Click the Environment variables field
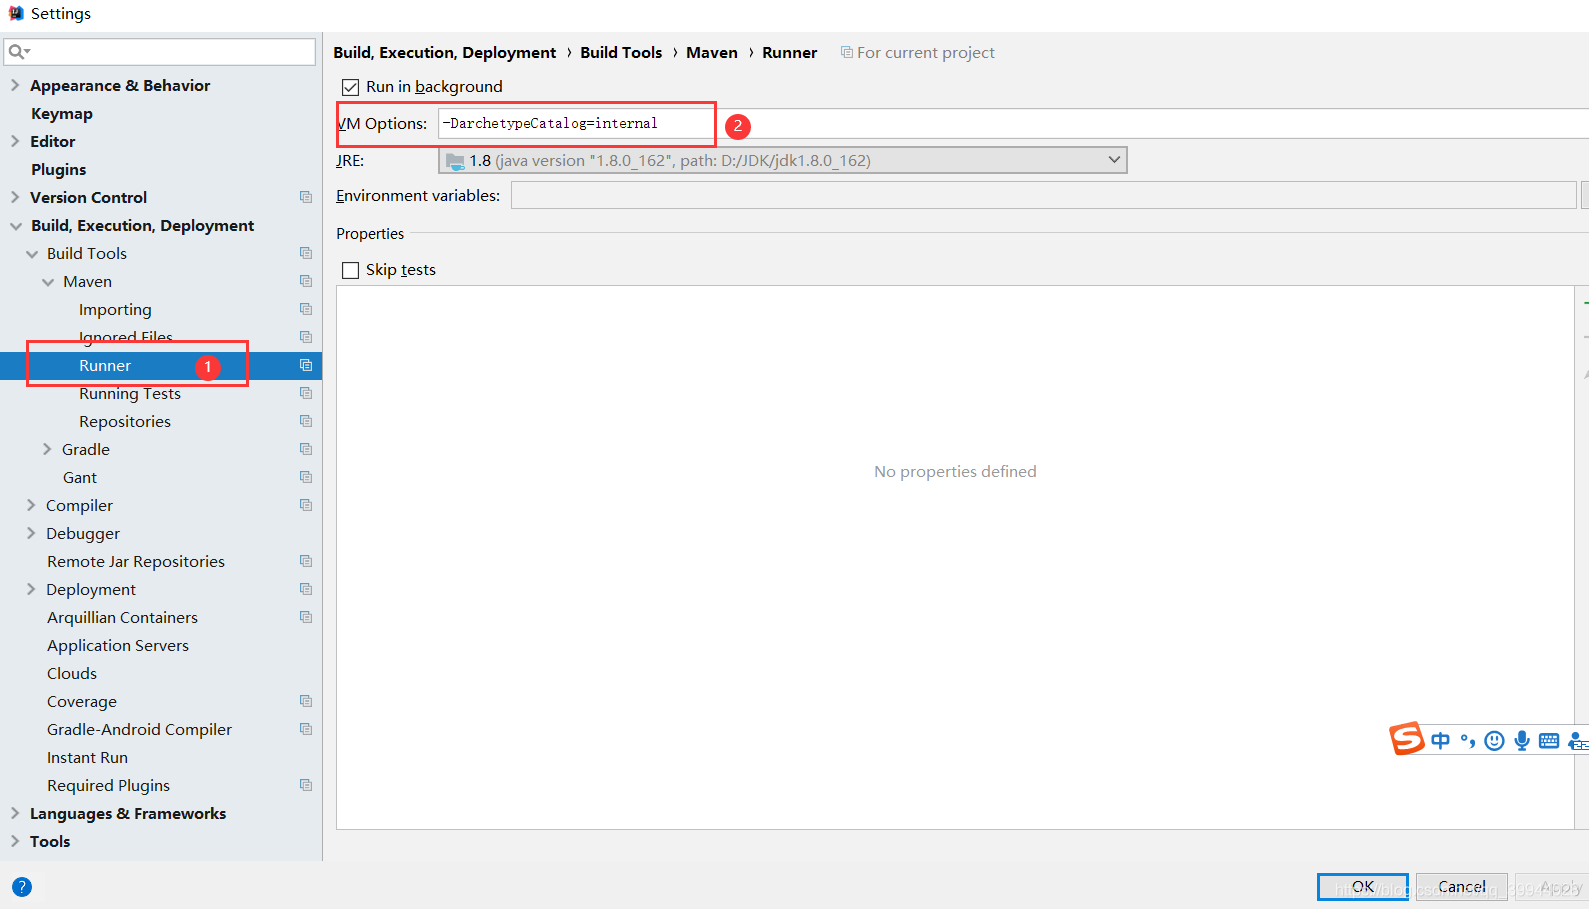Screen dimensions: 1589x909 click(x=1043, y=195)
